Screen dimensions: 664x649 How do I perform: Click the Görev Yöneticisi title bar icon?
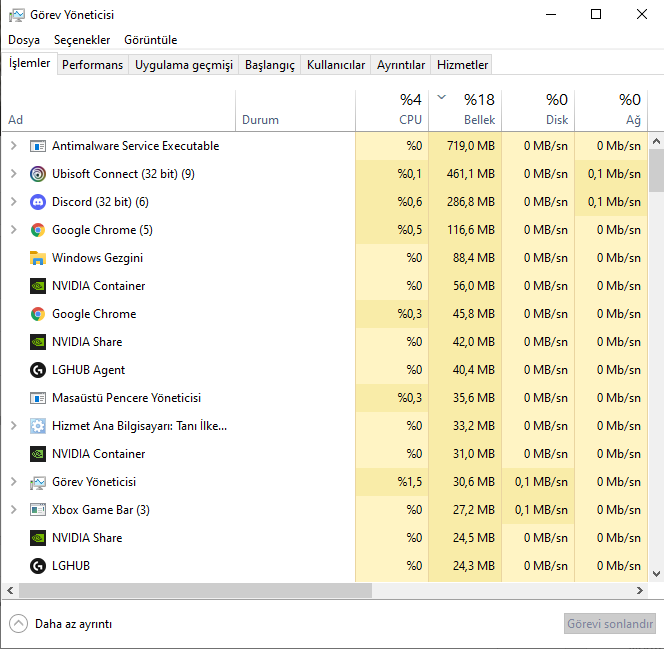pos(17,15)
